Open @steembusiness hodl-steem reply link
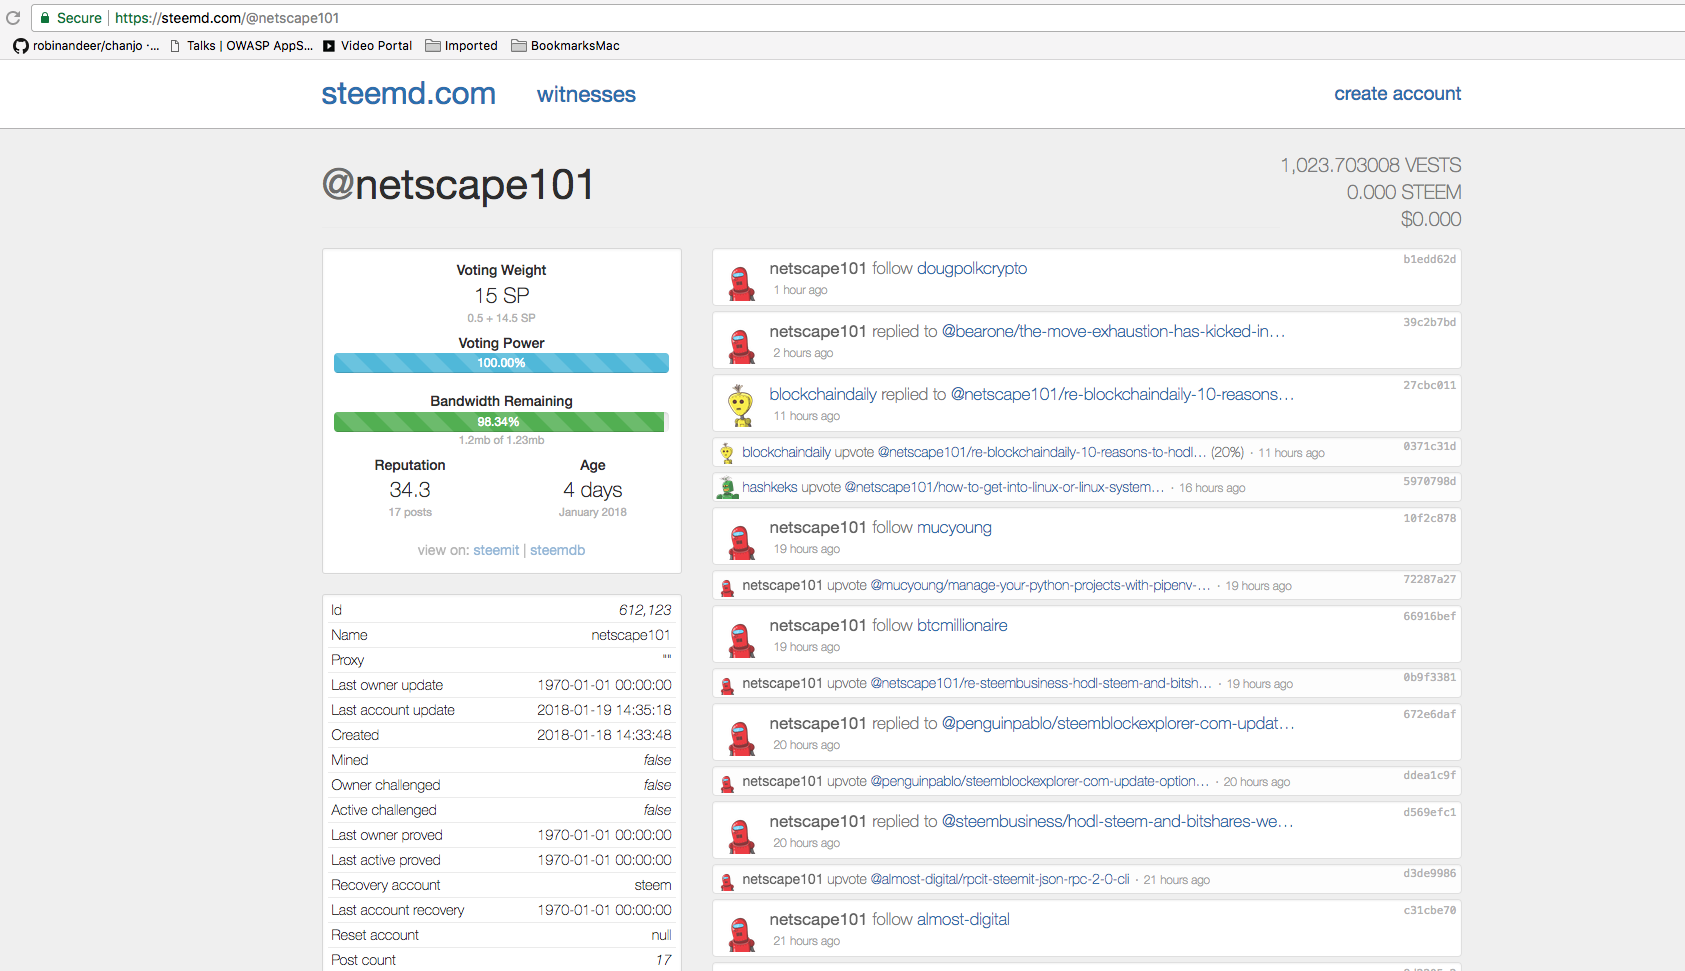 pos(1117,821)
